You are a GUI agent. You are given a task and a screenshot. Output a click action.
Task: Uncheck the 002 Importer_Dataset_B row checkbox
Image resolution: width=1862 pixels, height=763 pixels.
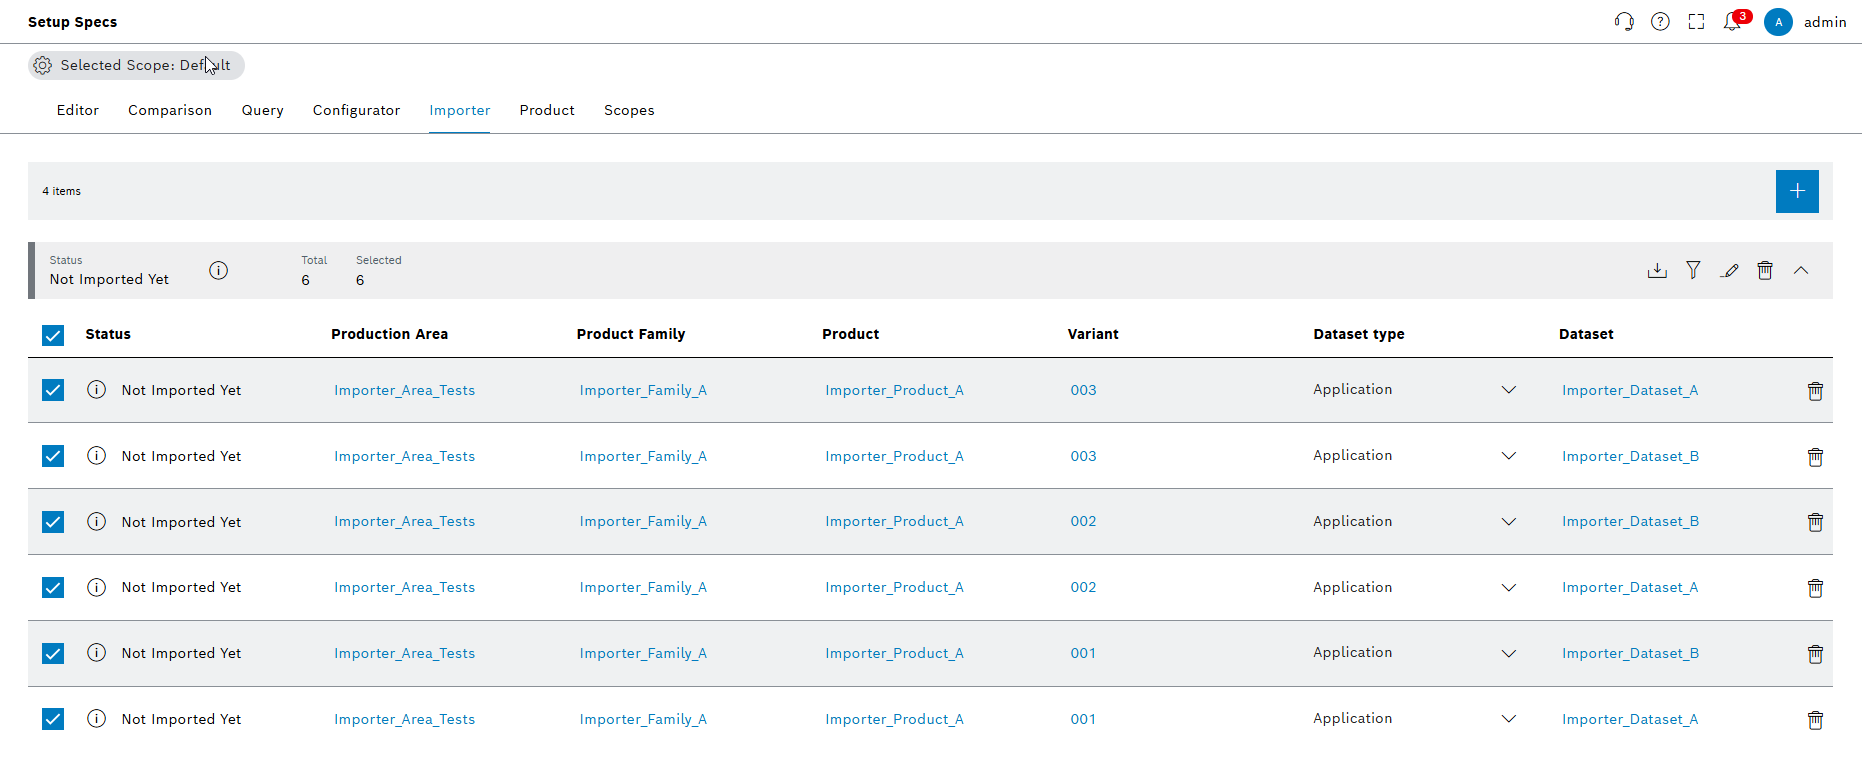tap(53, 522)
